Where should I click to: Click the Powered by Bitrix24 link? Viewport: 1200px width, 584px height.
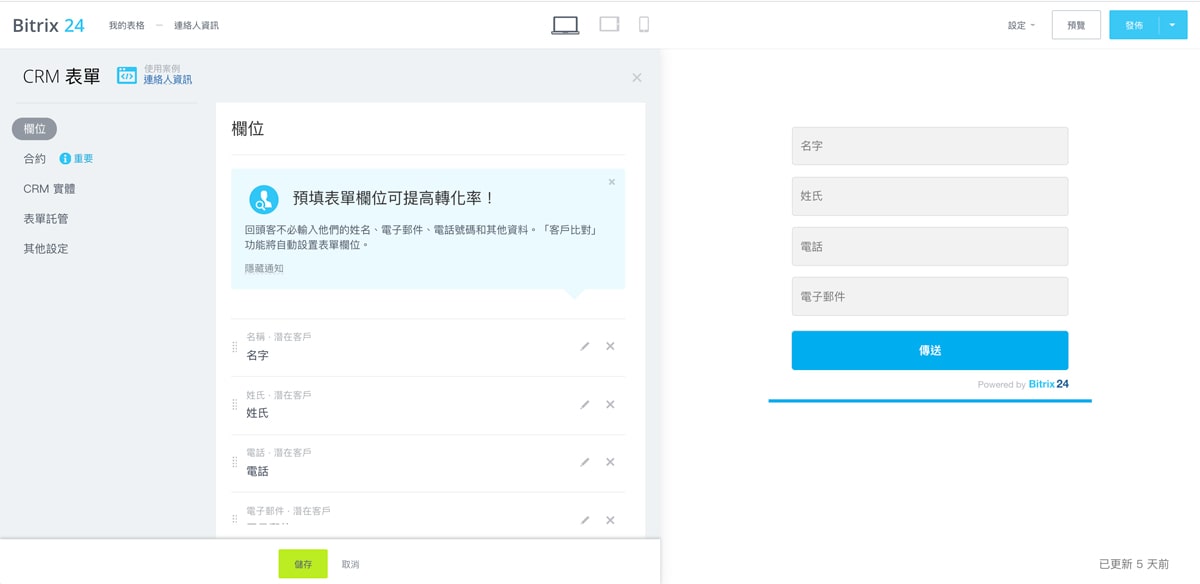pos(1023,384)
